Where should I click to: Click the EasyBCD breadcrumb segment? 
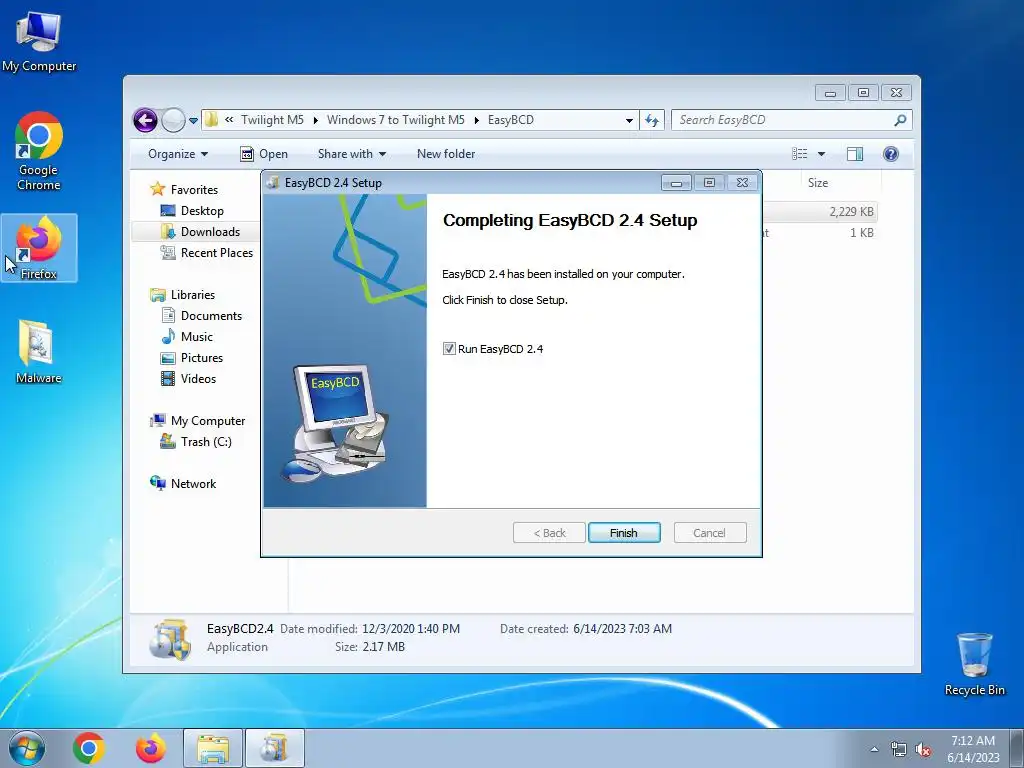pyautogui.click(x=511, y=120)
